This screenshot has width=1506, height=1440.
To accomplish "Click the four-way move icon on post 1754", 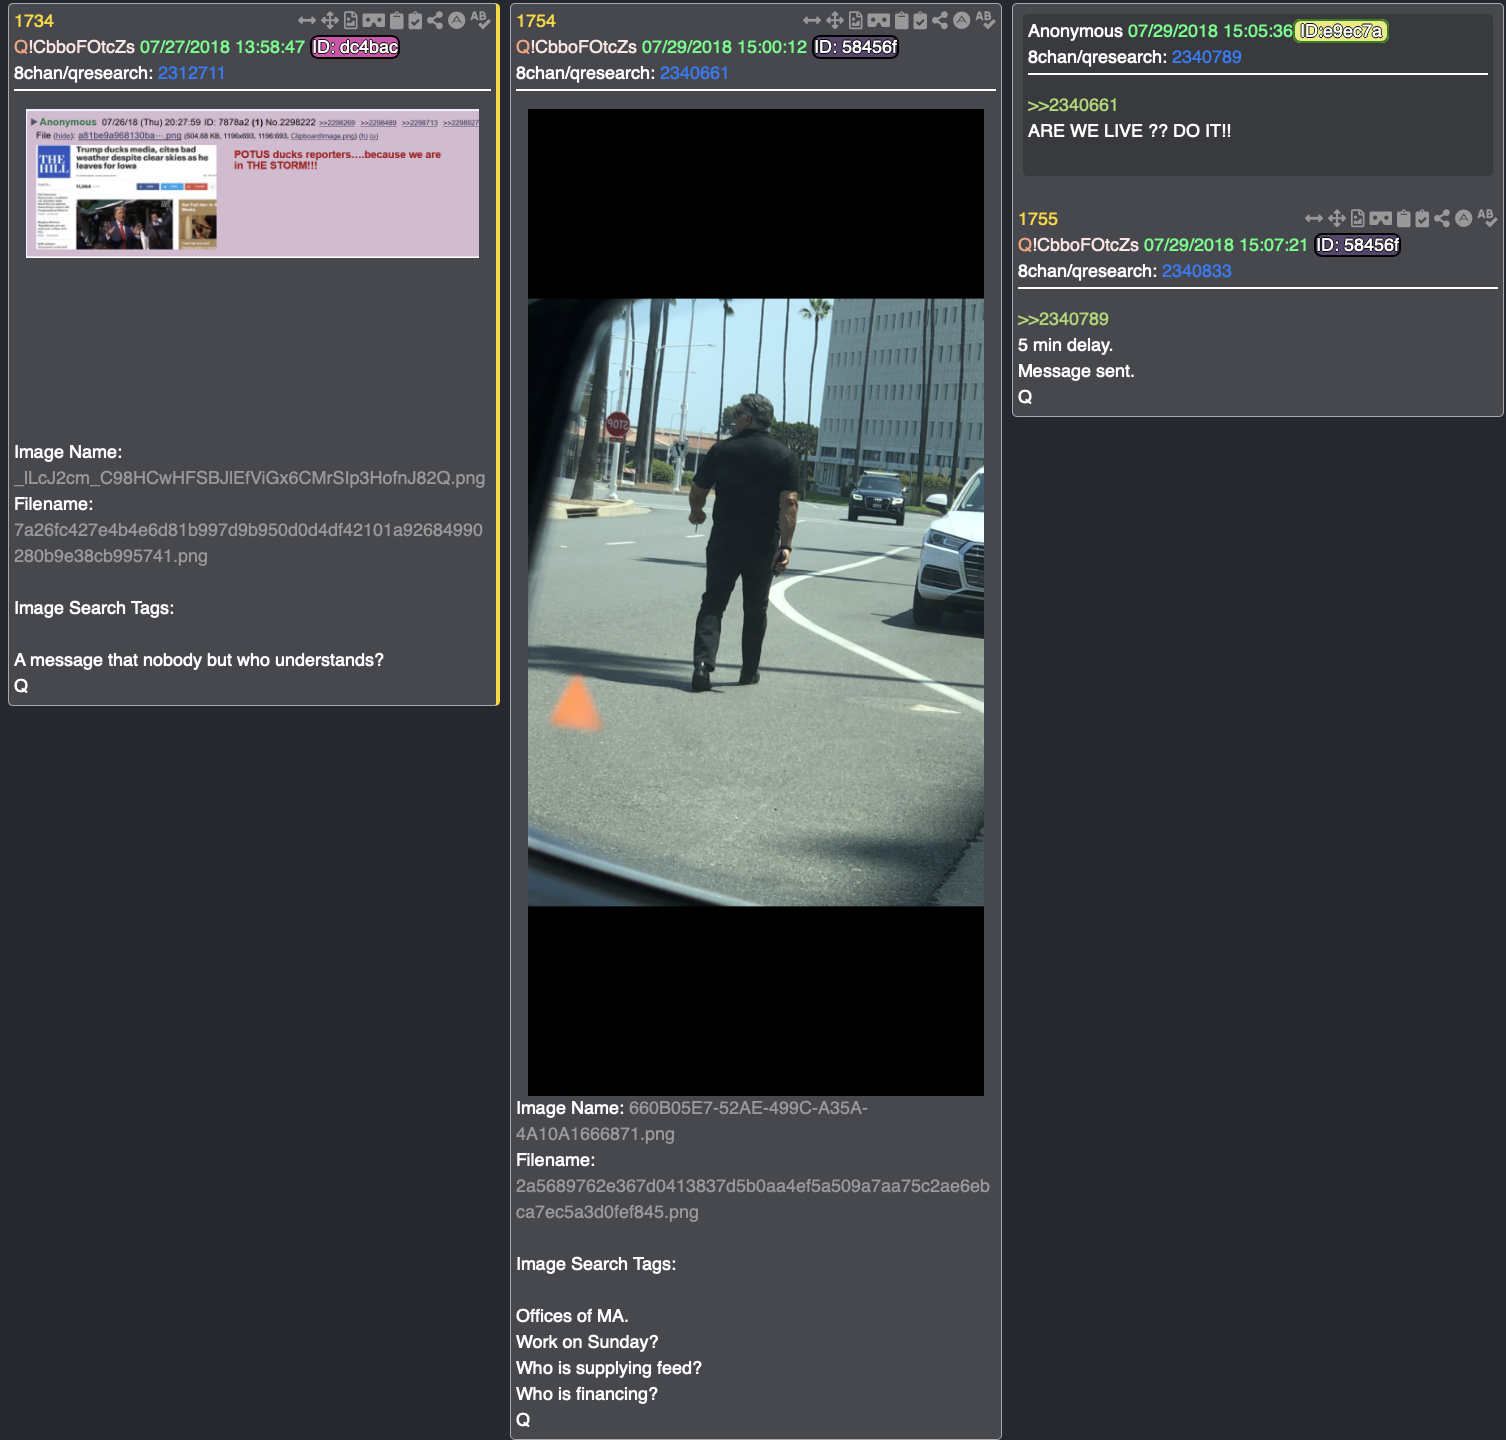I will 834,20.
